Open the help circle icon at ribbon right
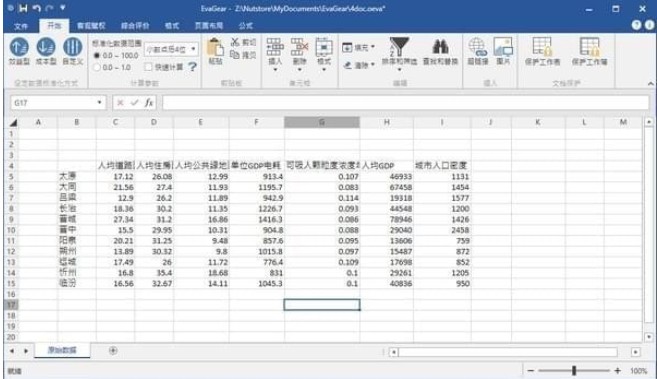Screen dimensions: 657x379 [636, 25]
